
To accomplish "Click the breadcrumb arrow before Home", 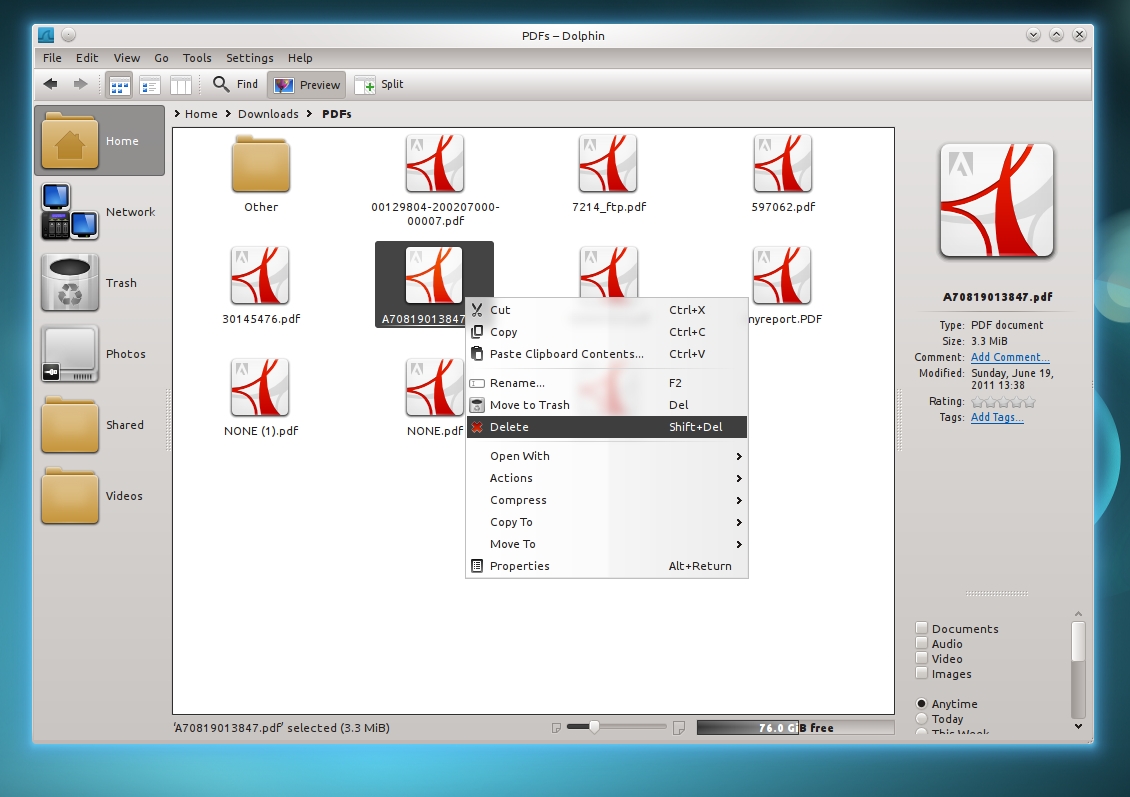I will pyautogui.click(x=177, y=114).
